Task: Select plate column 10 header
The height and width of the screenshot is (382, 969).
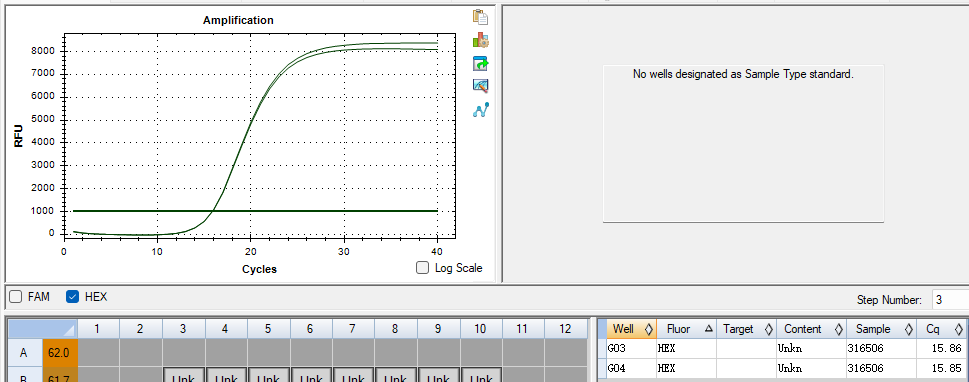Action: point(480,329)
